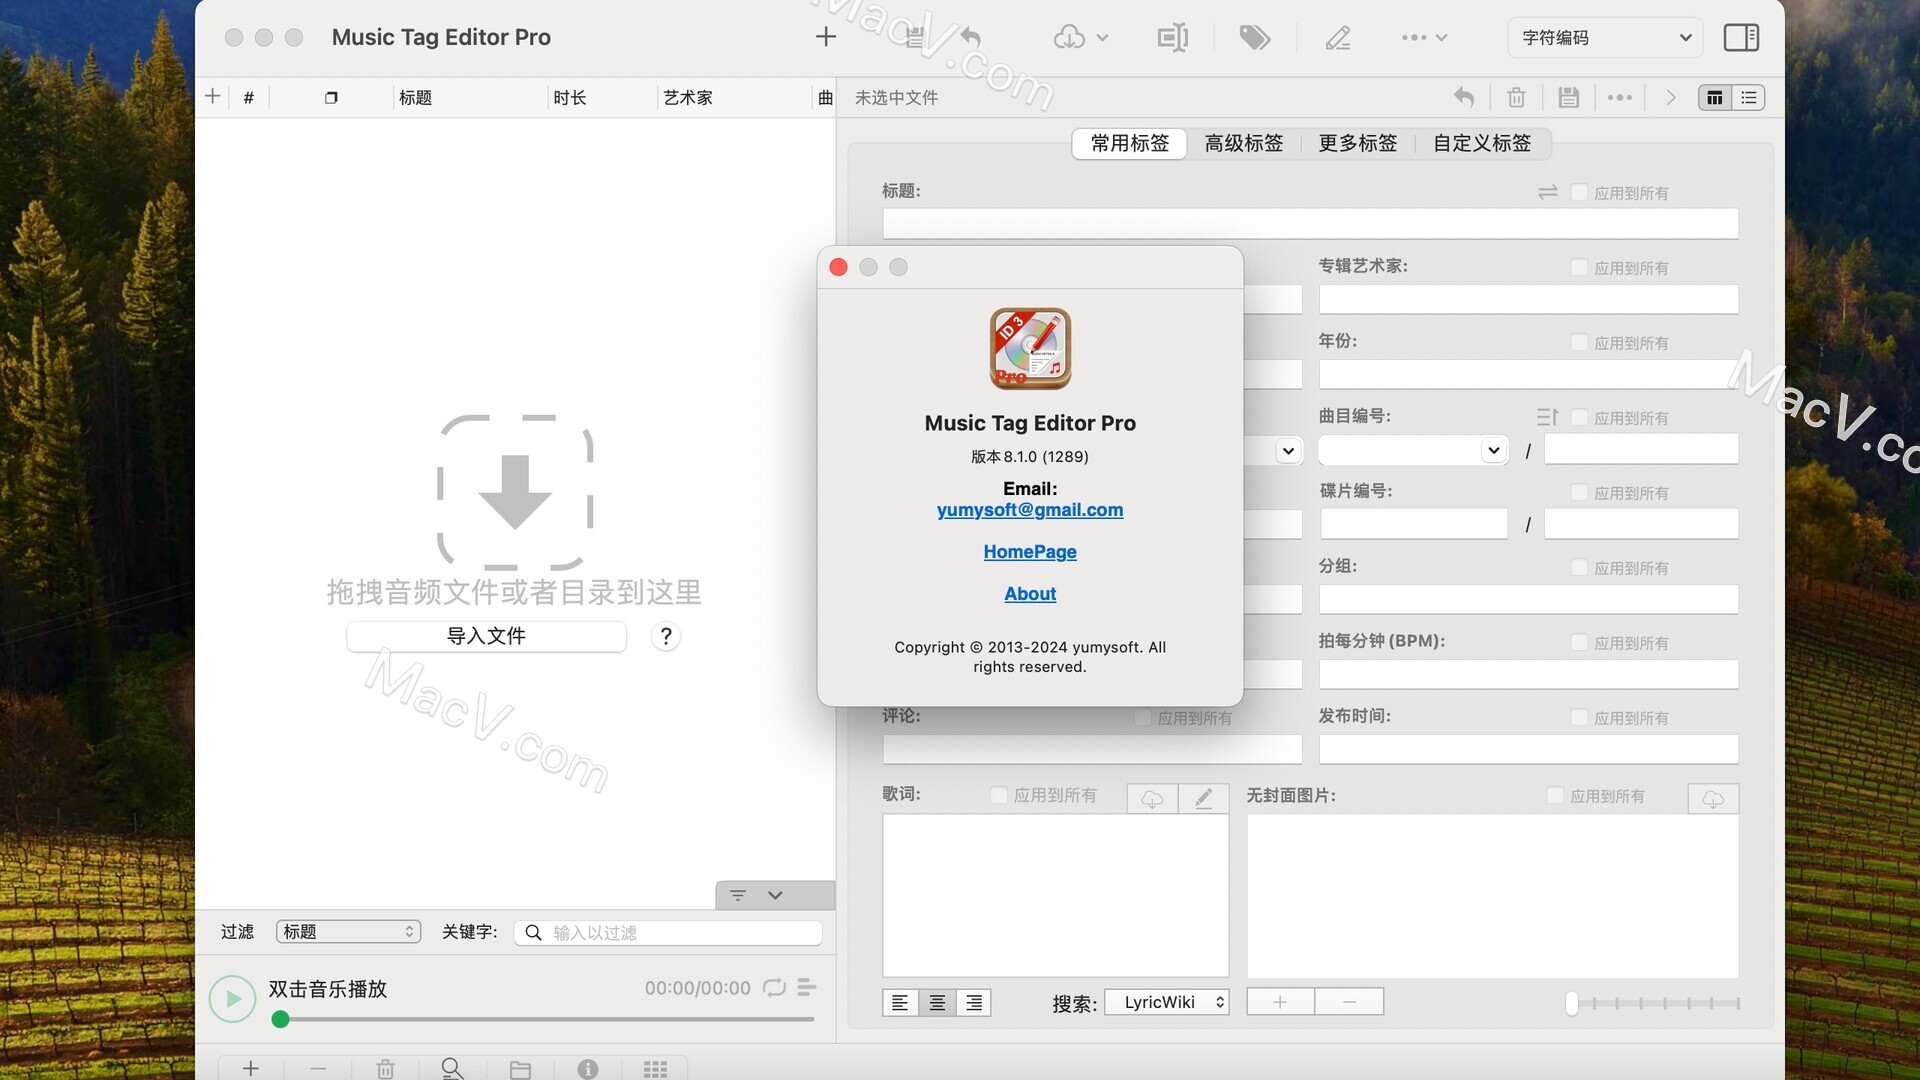1920x1080 pixels.
Task: Open the LyricWiki search source dropdown
Action: pyautogui.click(x=1166, y=1001)
